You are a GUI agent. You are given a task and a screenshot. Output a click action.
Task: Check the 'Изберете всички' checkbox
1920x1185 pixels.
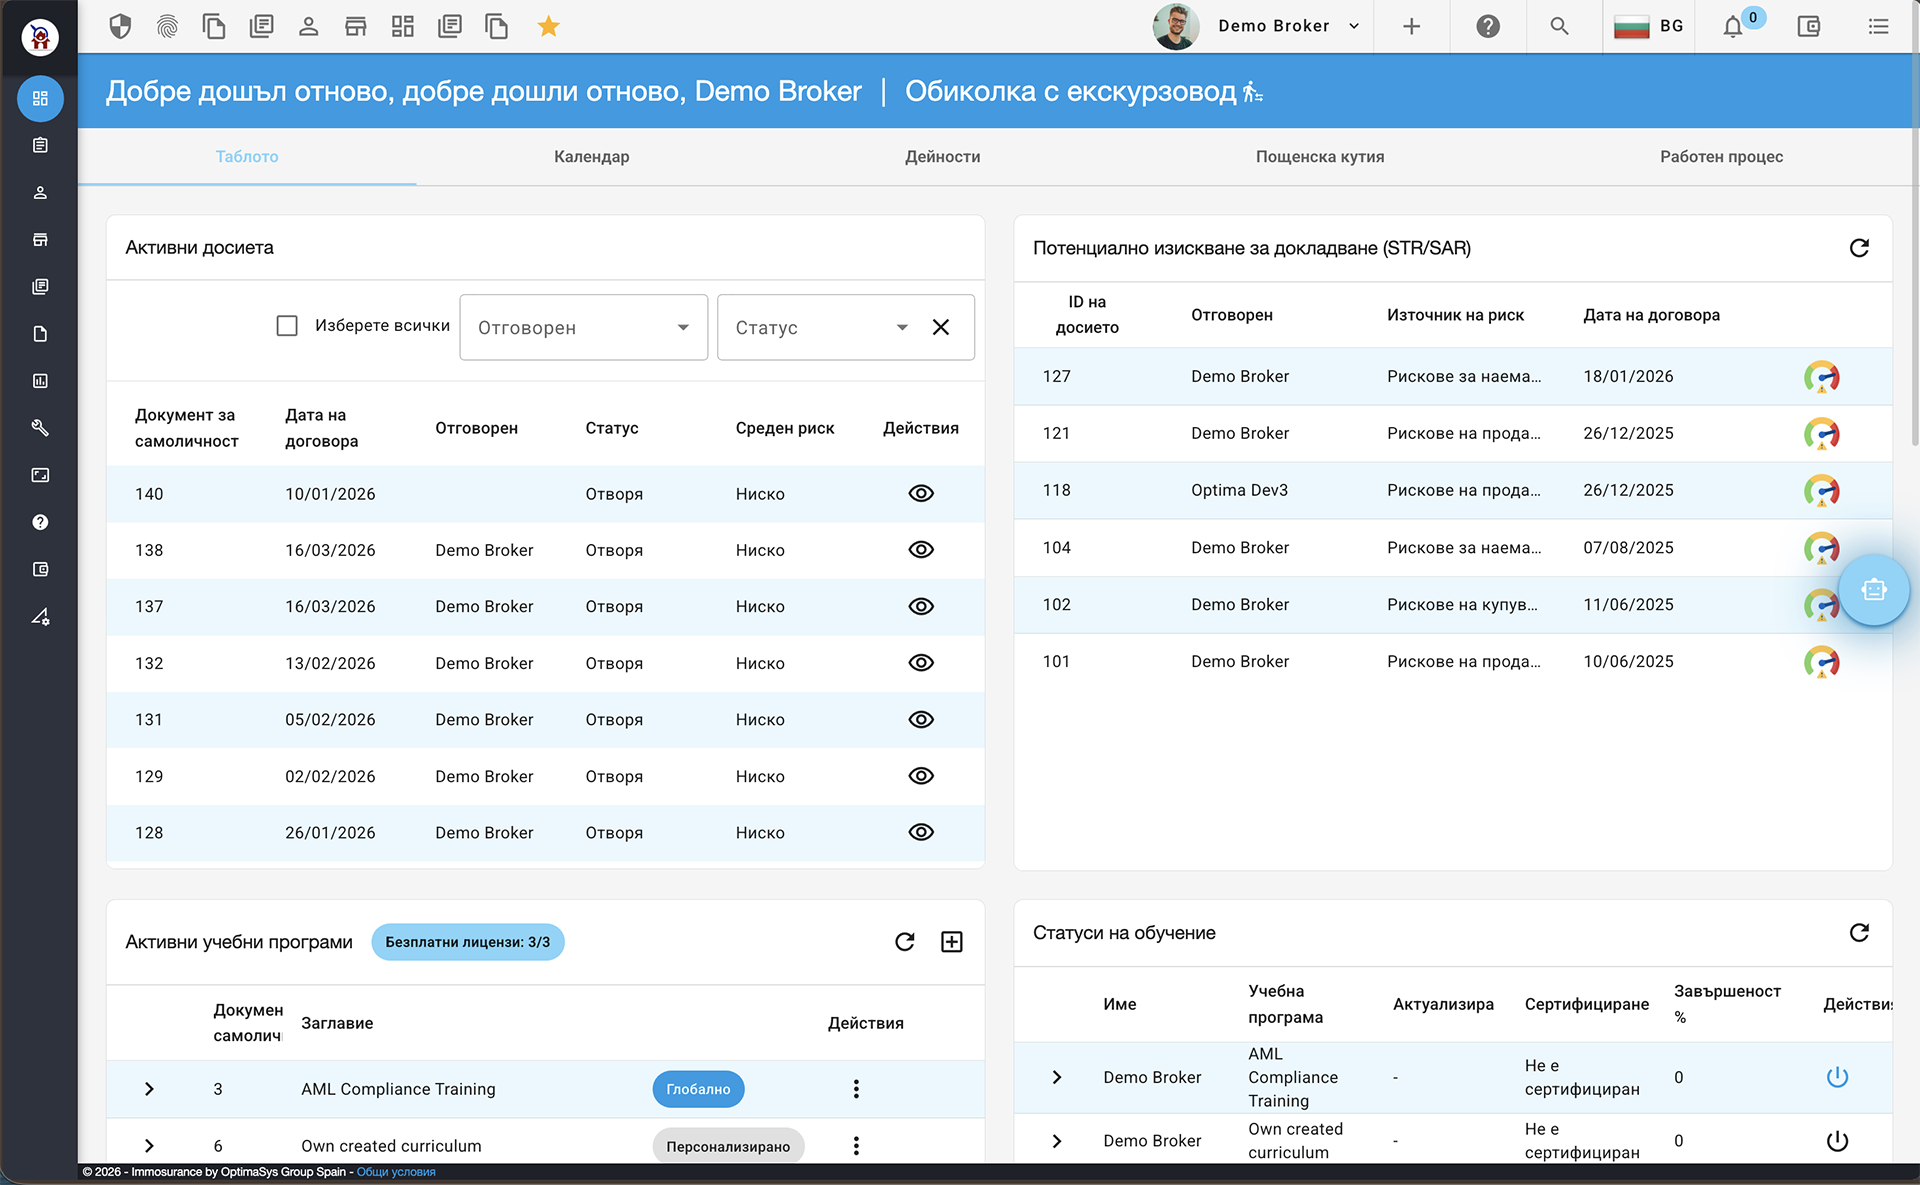pyautogui.click(x=287, y=326)
